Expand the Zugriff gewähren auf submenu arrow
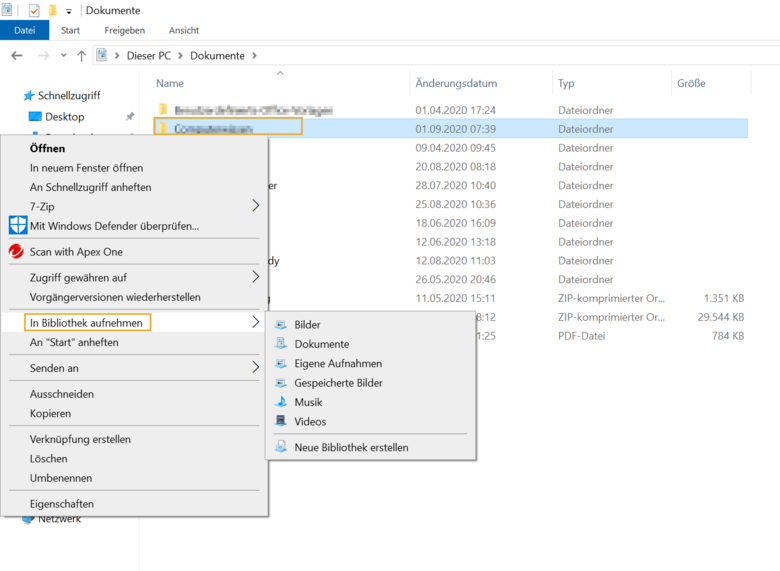Viewport: 780px width, 571px height. click(255, 277)
